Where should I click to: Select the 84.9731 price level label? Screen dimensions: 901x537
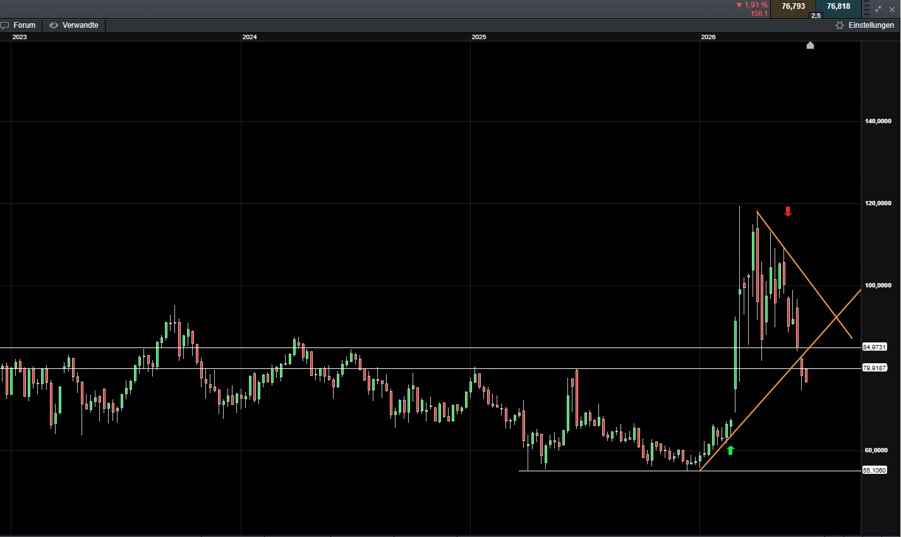click(874, 347)
